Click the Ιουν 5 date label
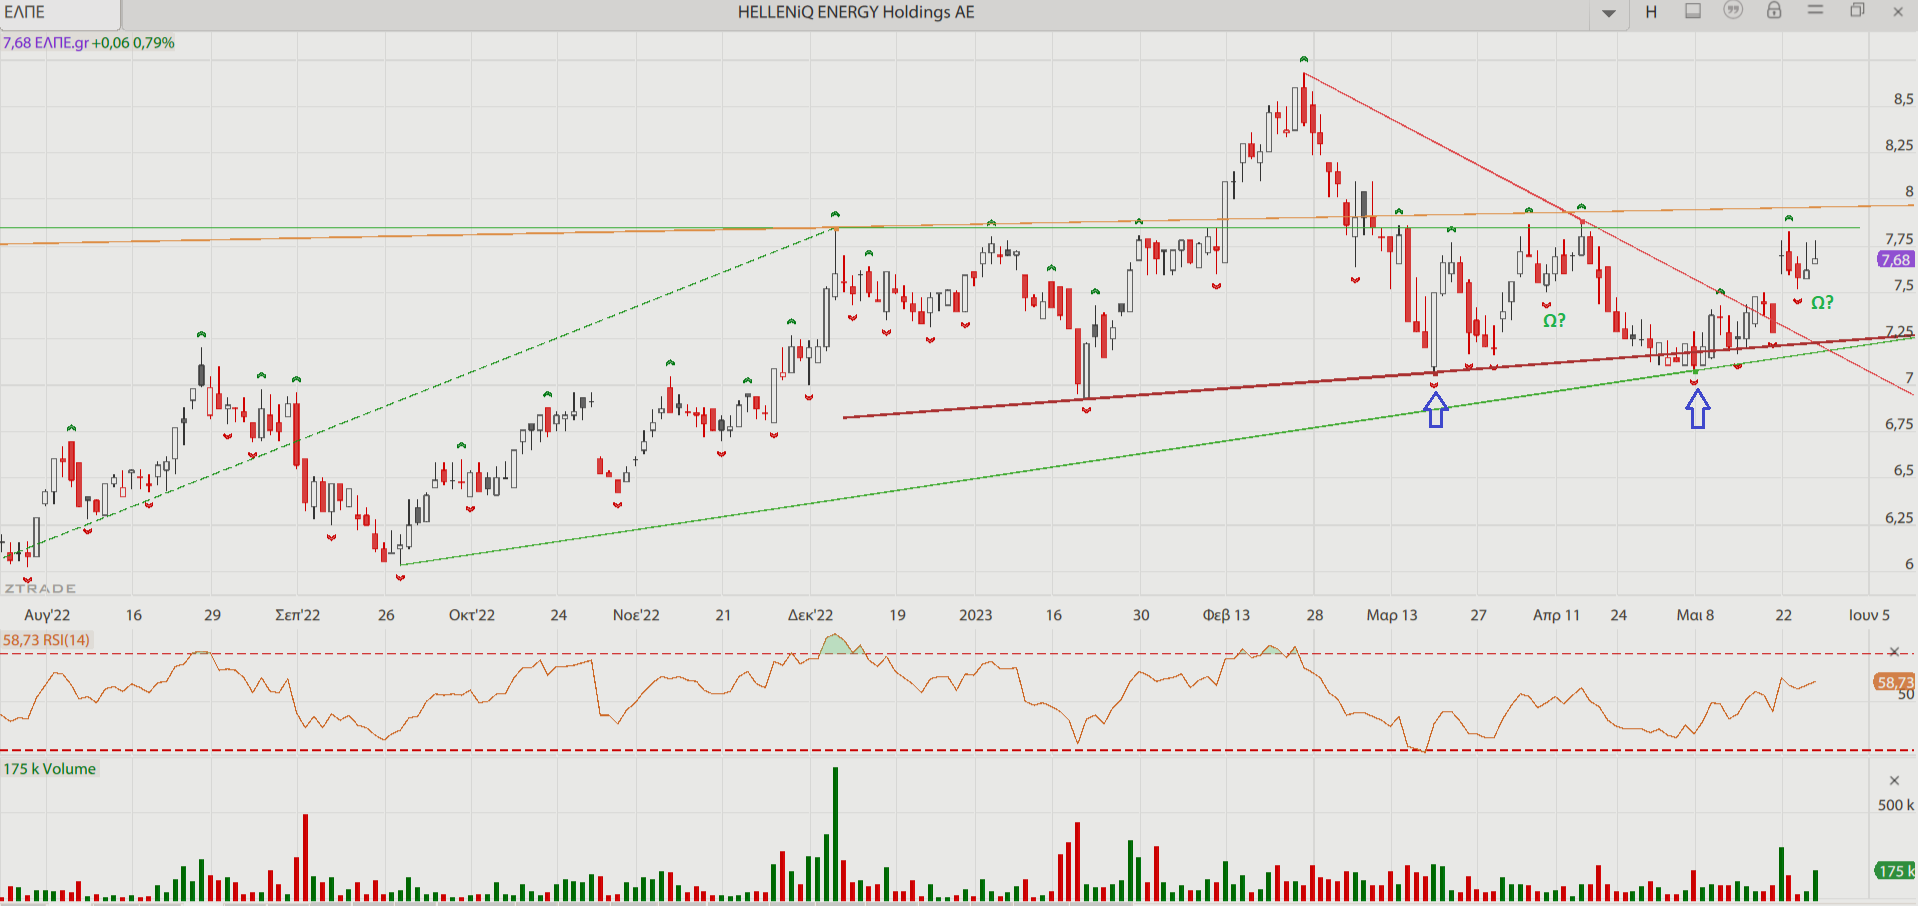The width and height of the screenshot is (1918, 906). (1869, 615)
